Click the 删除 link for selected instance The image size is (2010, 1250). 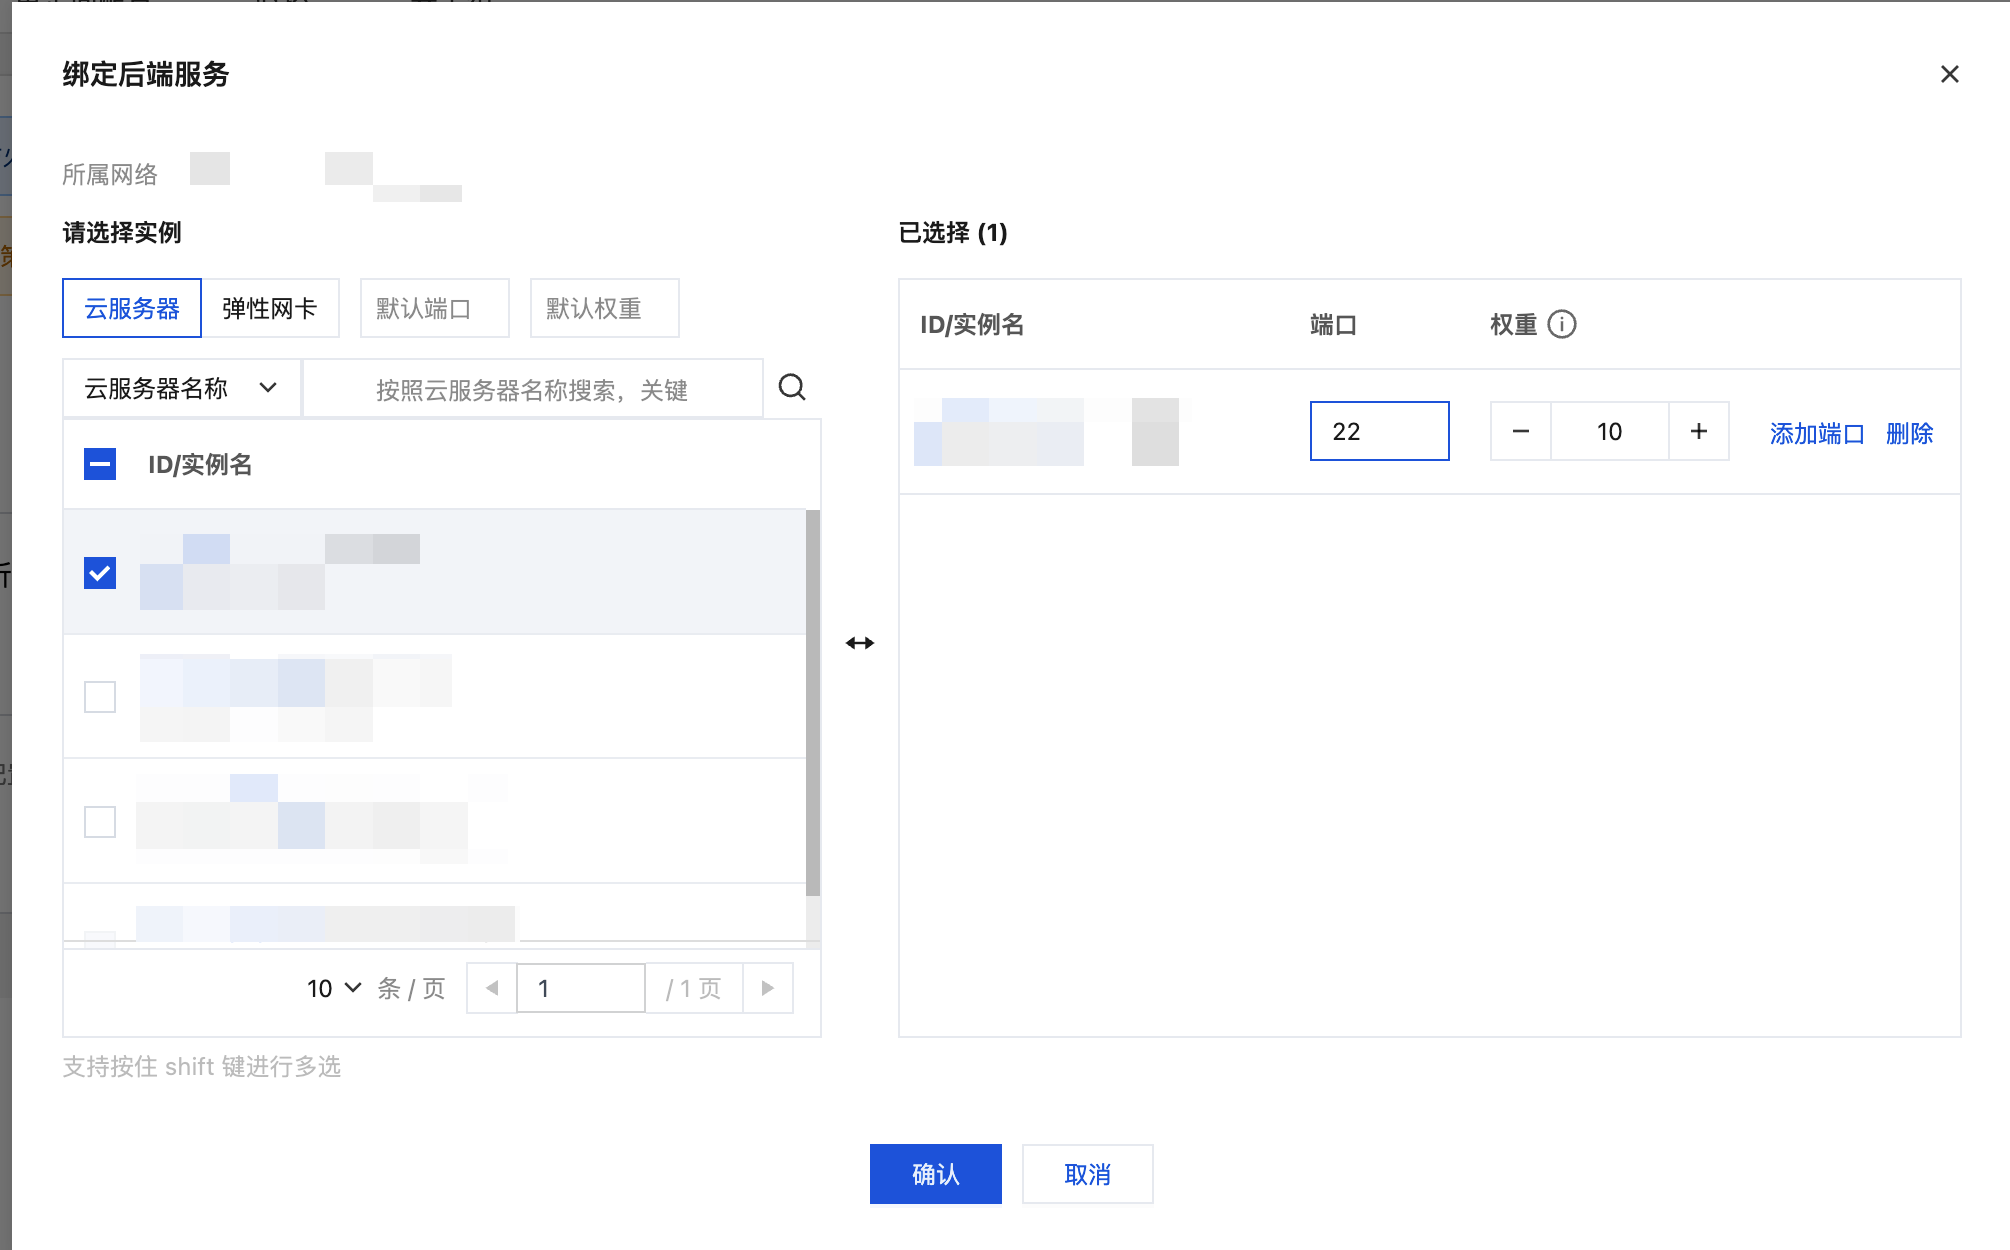click(1908, 433)
